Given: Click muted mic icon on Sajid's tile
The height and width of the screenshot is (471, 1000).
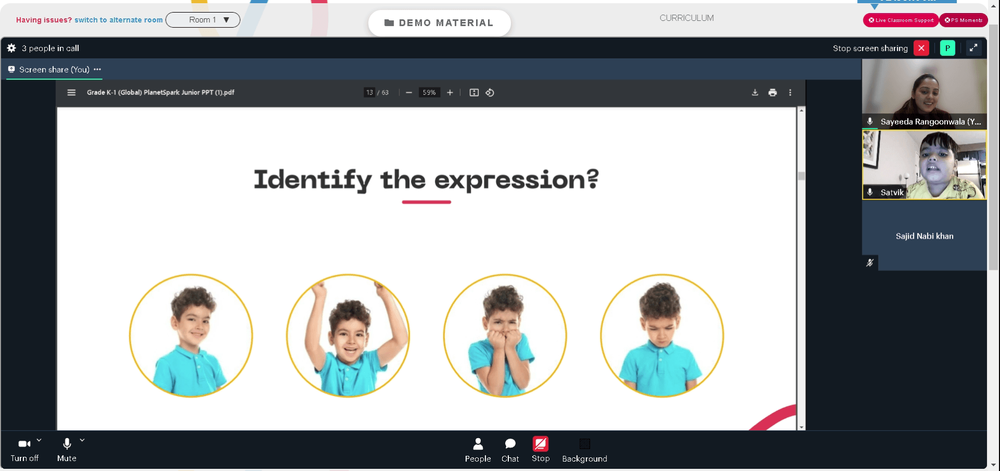Looking at the screenshot, I should [x=870, y=263].
